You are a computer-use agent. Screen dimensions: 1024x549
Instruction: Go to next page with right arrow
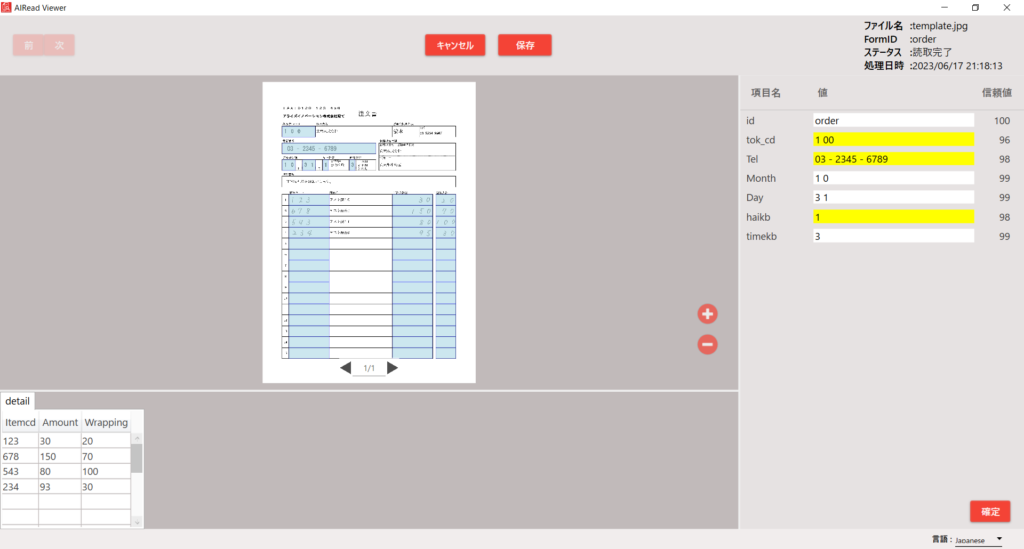tap(392, 368)
